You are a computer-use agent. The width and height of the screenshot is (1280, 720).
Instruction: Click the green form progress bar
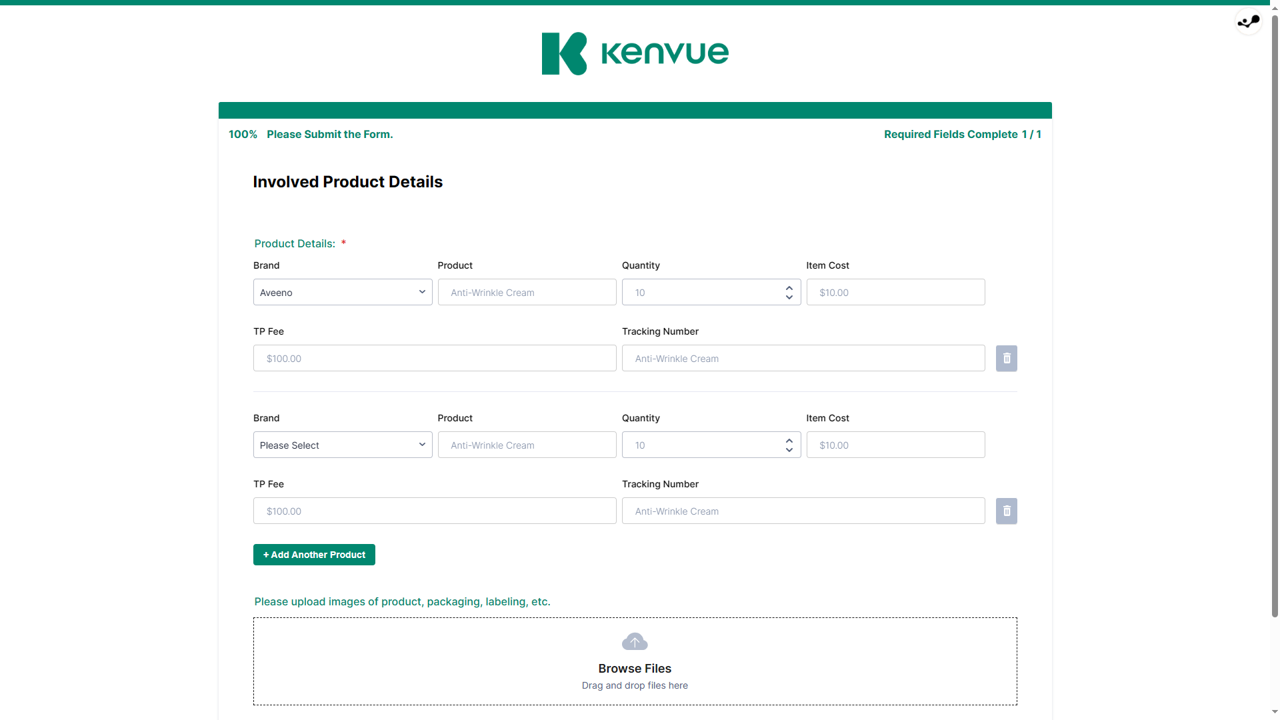tap(634, 109)
